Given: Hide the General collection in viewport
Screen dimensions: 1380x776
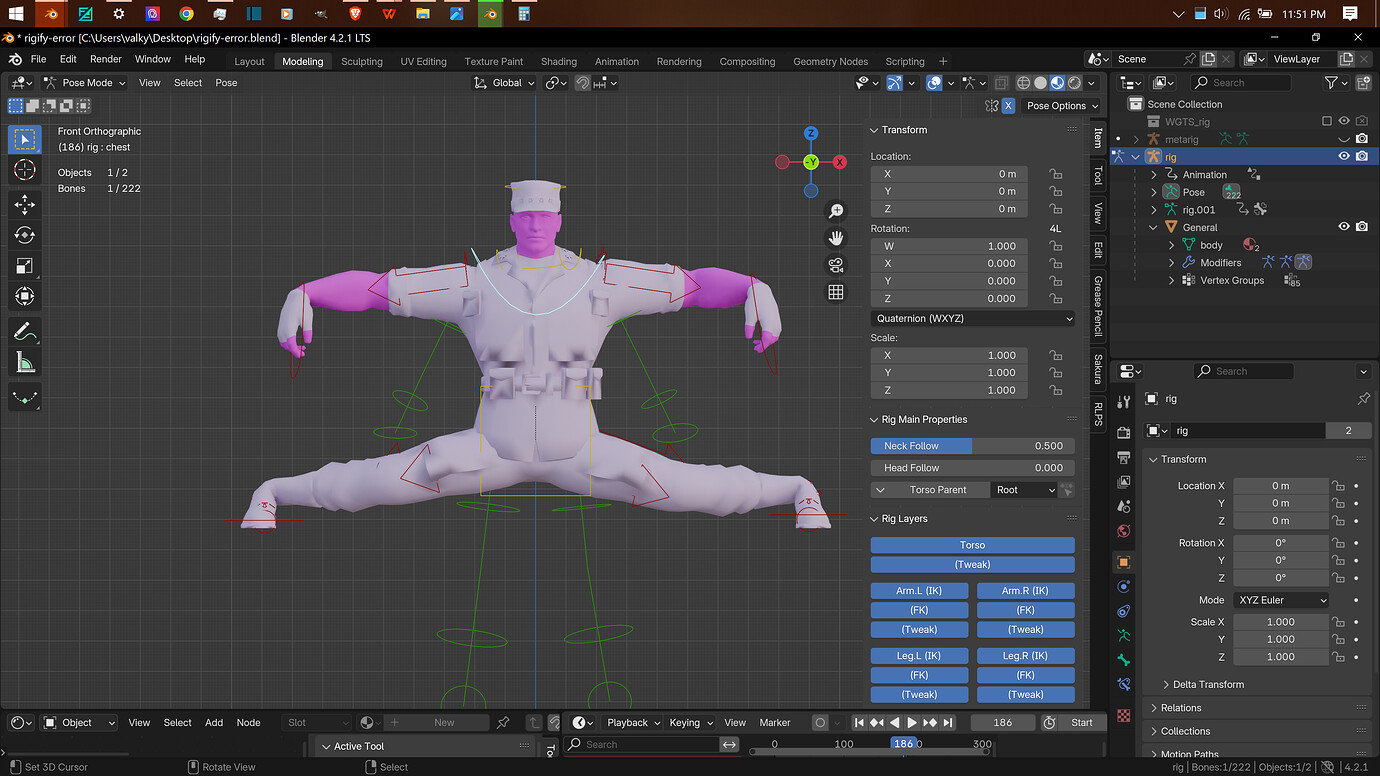Looking at the screenshot, I should pyautogui.click(x=1344, y=227).
